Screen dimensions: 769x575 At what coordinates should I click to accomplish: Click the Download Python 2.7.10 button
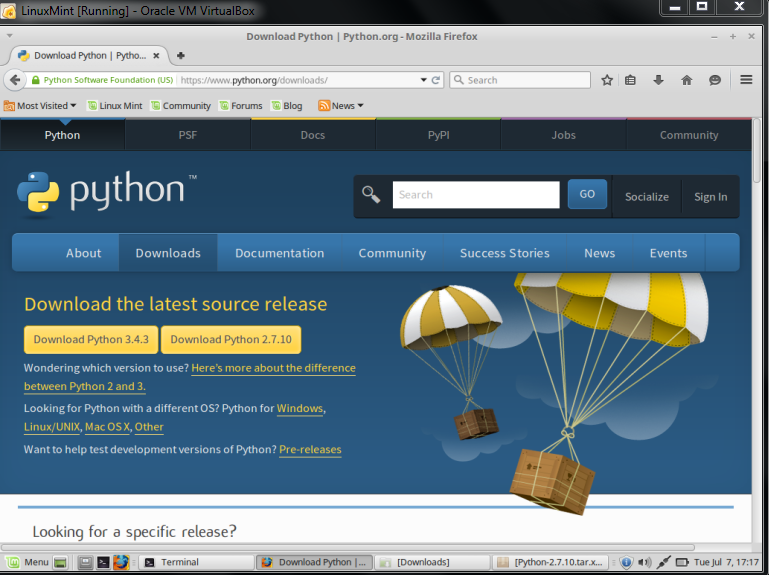click(x=231, y=340)
